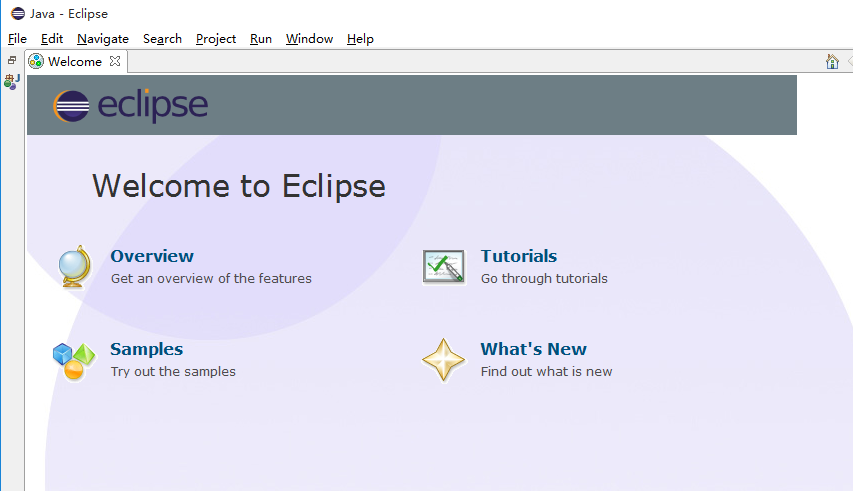
Task: Click the Overview globe icon
Action: point(75,267)
